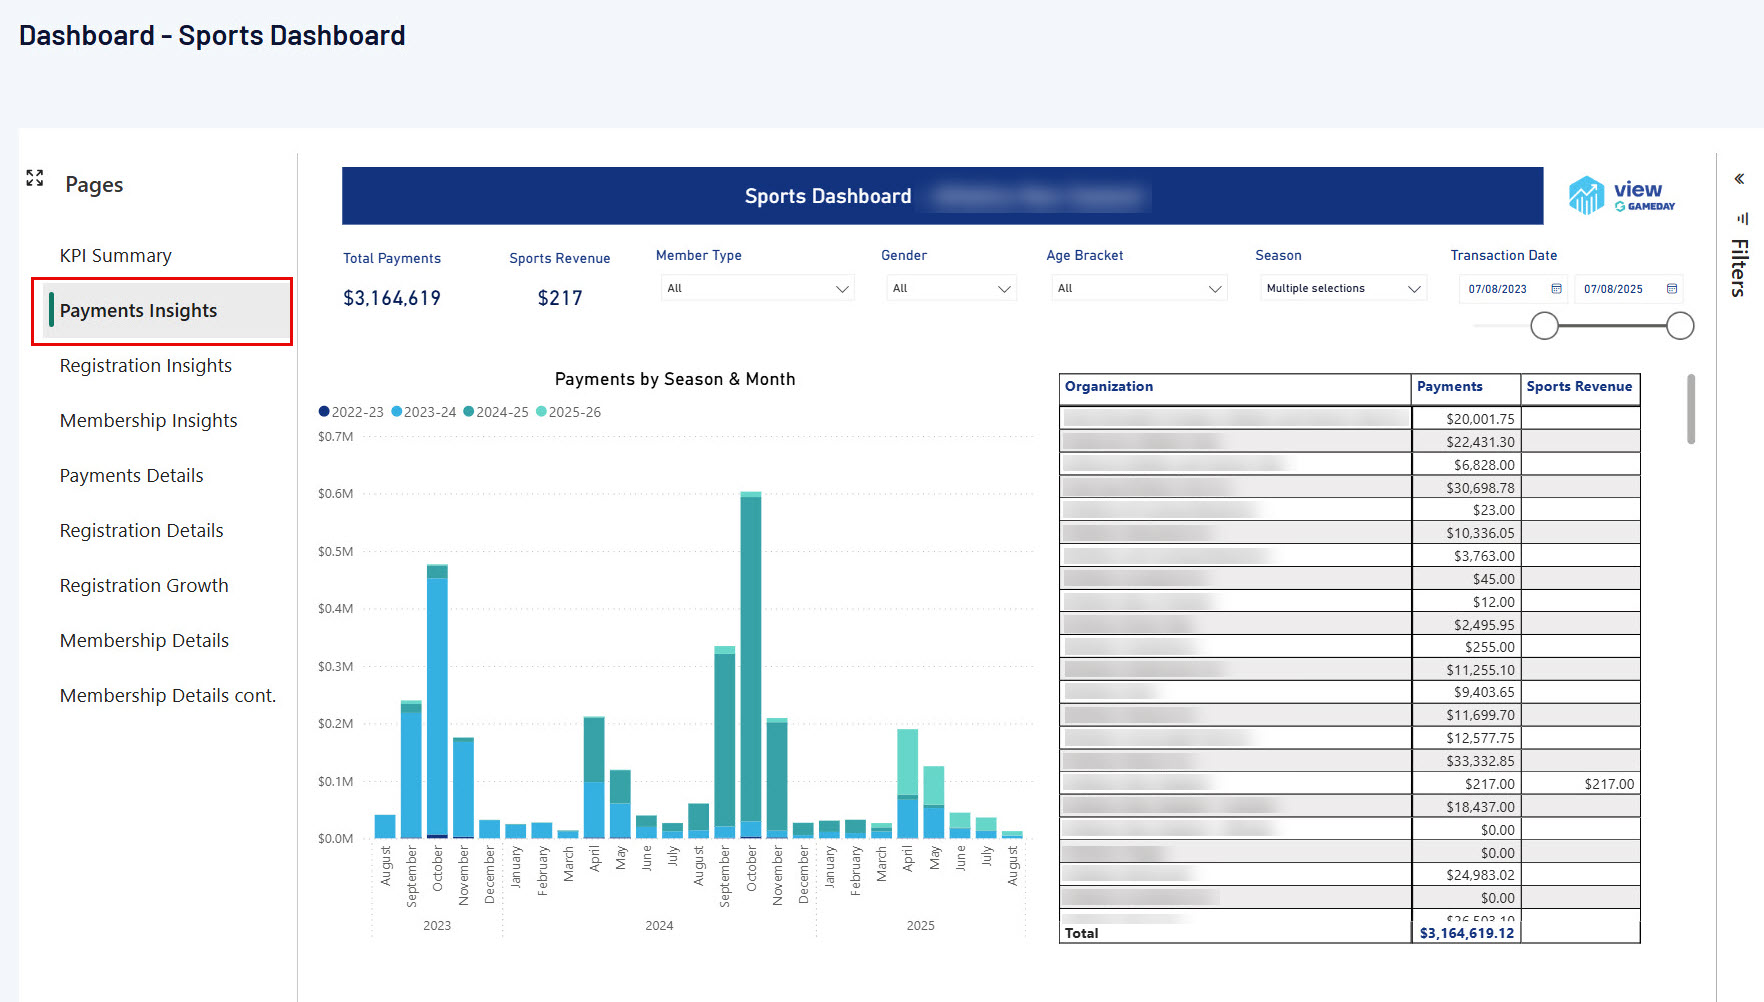Click the View Gameday logo

1621,196
